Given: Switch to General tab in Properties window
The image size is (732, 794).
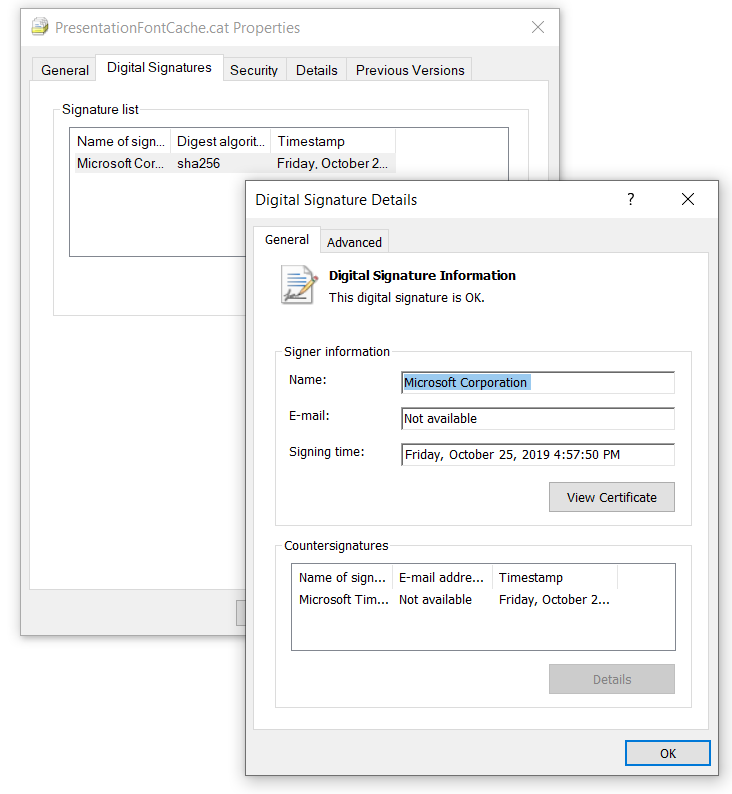Looking at the screenshot, I should [x=65, y=70].
